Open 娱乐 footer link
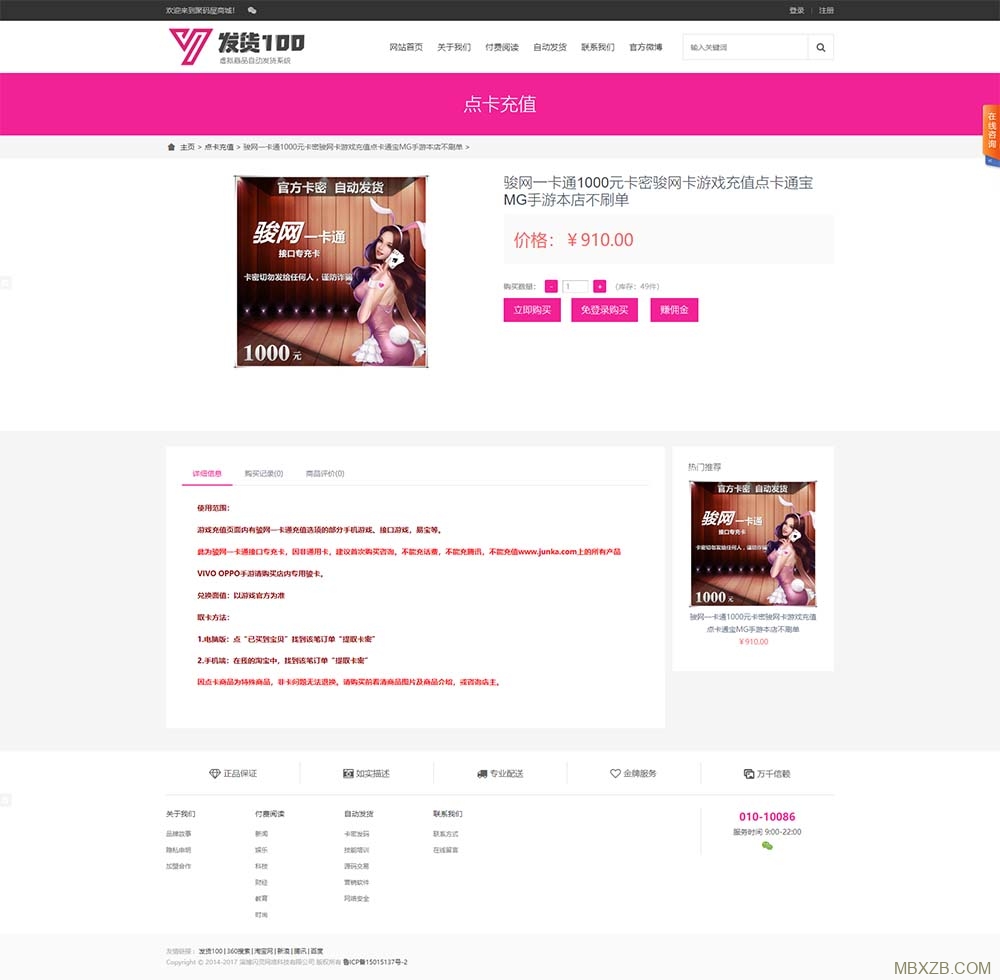 [x=261, y=850]
